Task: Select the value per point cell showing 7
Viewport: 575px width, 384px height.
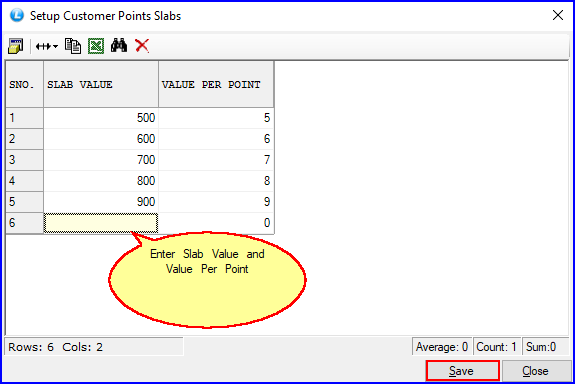Action: (x=216, y=160)
